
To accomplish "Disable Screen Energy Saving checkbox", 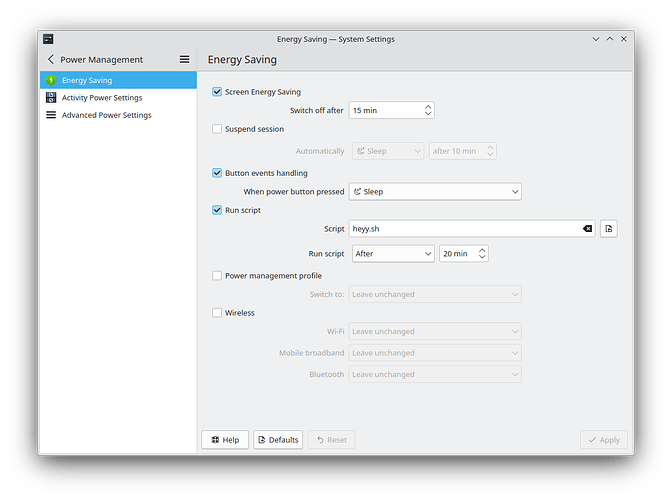I will click(217, 92).
